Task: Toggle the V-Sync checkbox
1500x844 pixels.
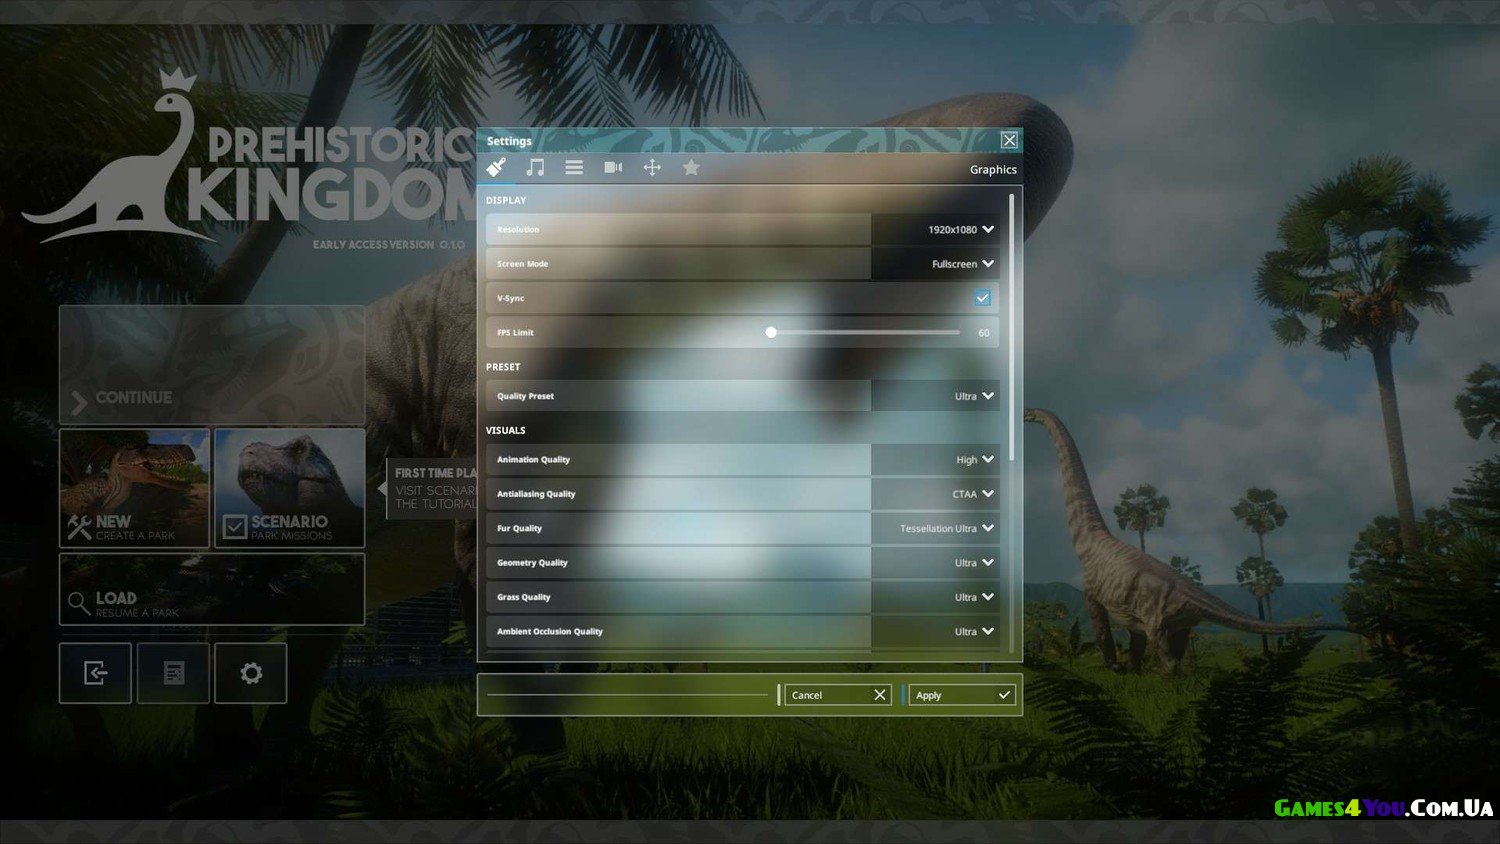Action: click(x=982, y=298)
